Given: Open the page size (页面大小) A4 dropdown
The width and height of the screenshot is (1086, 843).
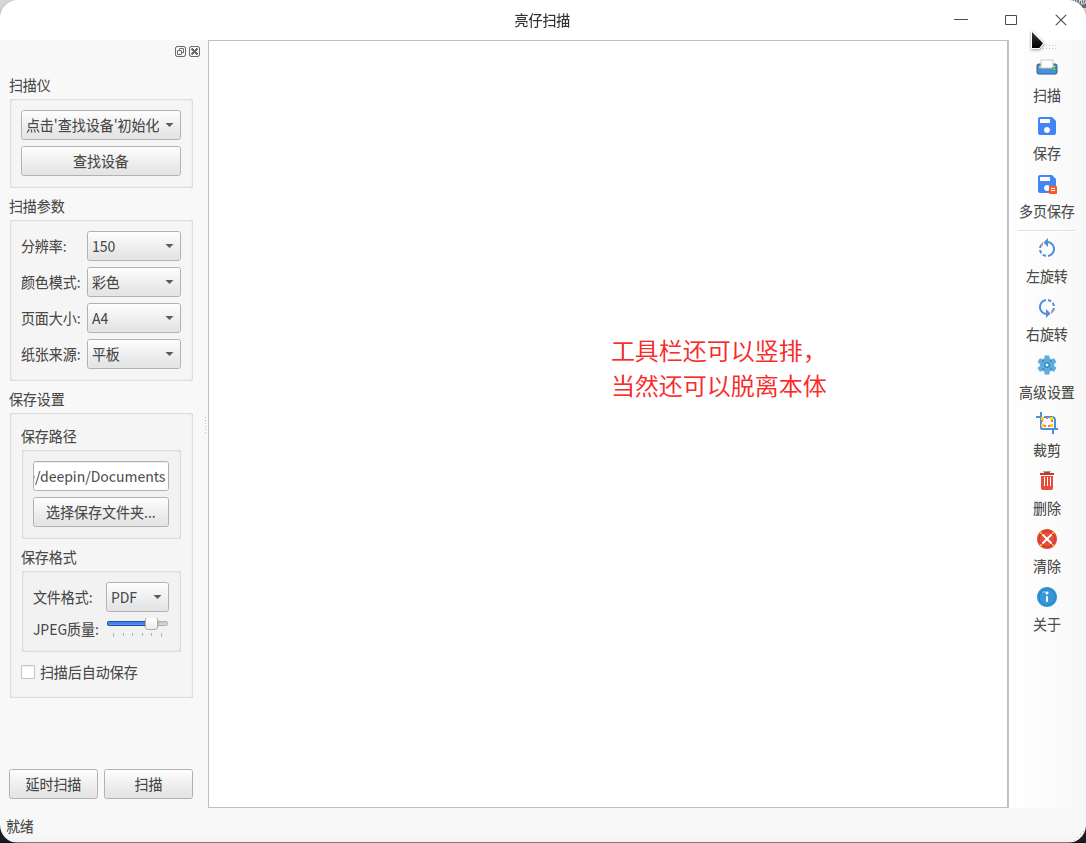Looking at the screenshot, I should [x=134, y=319].
